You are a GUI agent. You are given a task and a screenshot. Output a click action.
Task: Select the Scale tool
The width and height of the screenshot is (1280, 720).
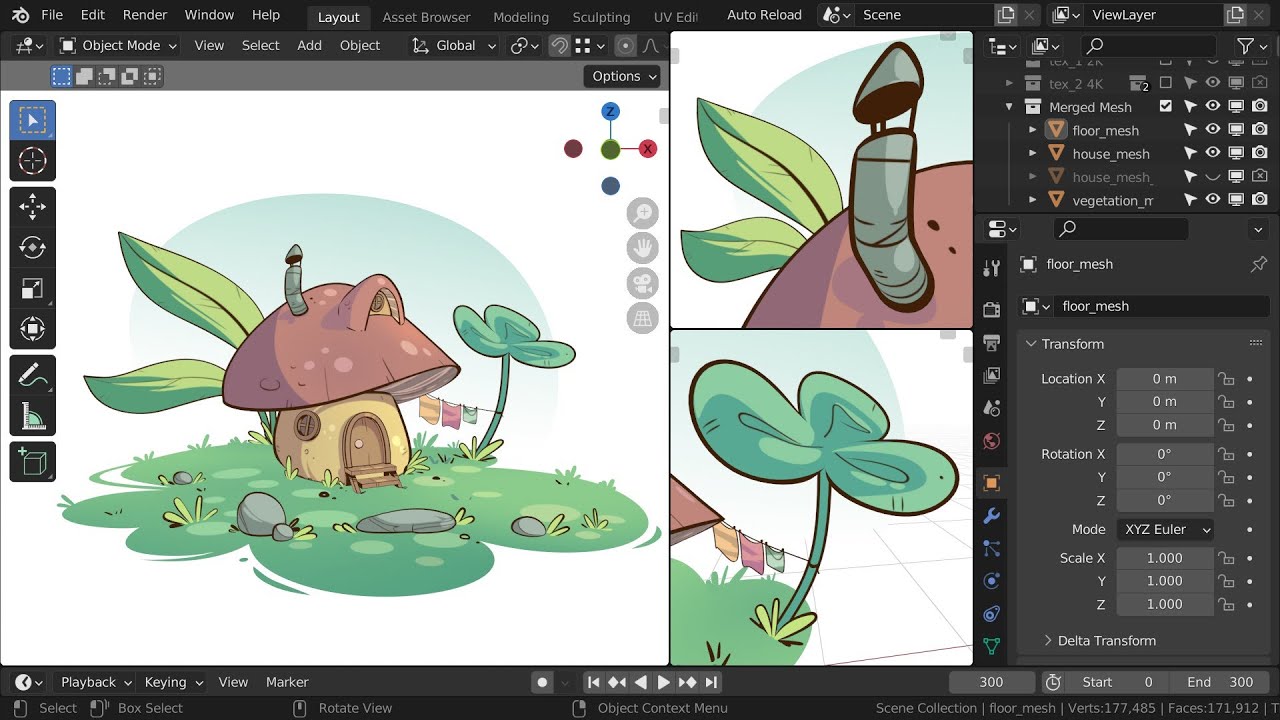click(33, 289)
